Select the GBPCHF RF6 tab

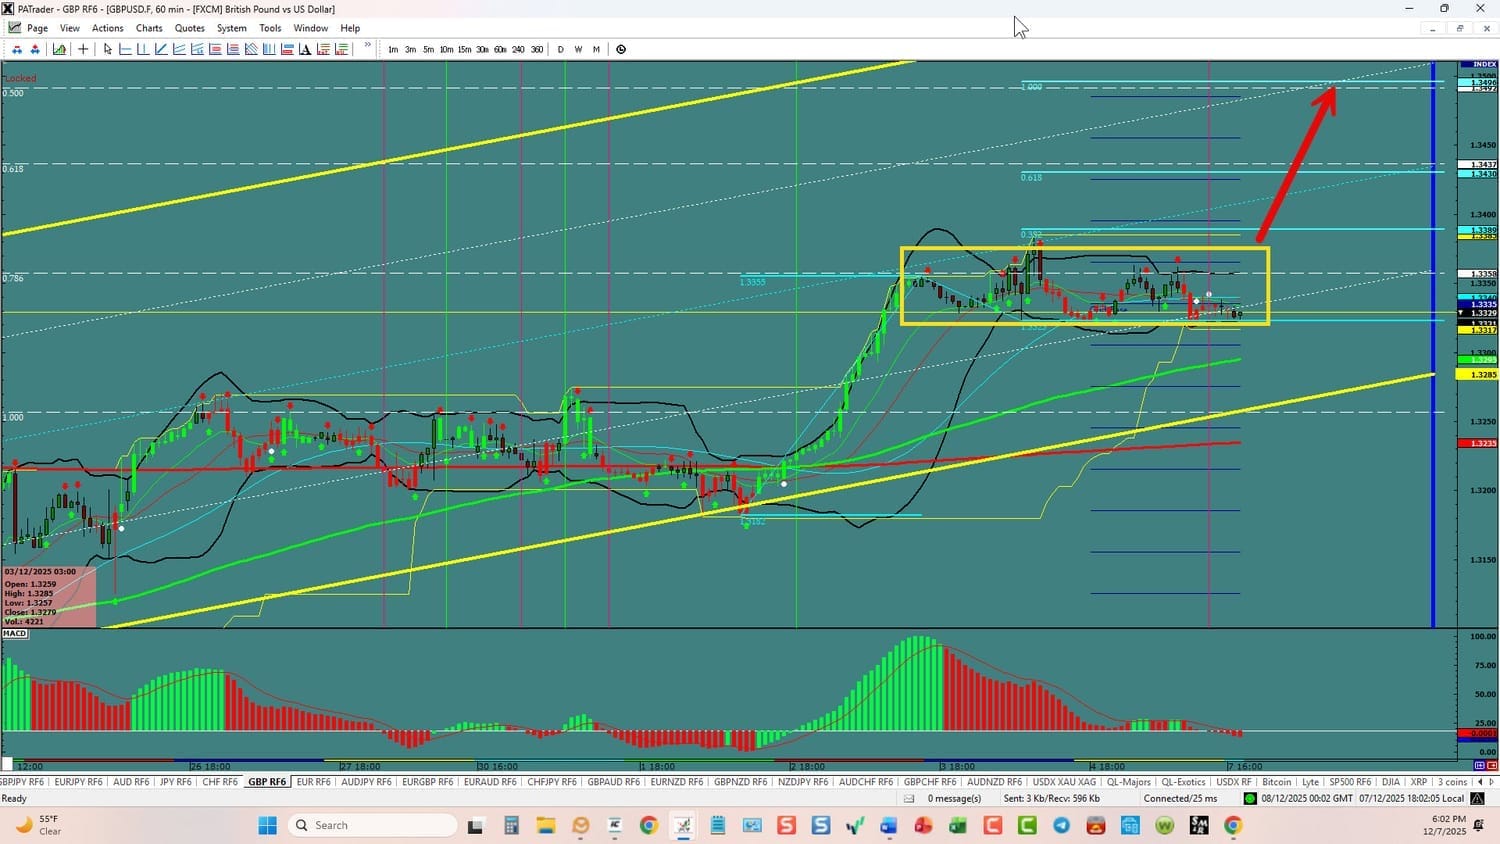point(930,782)
